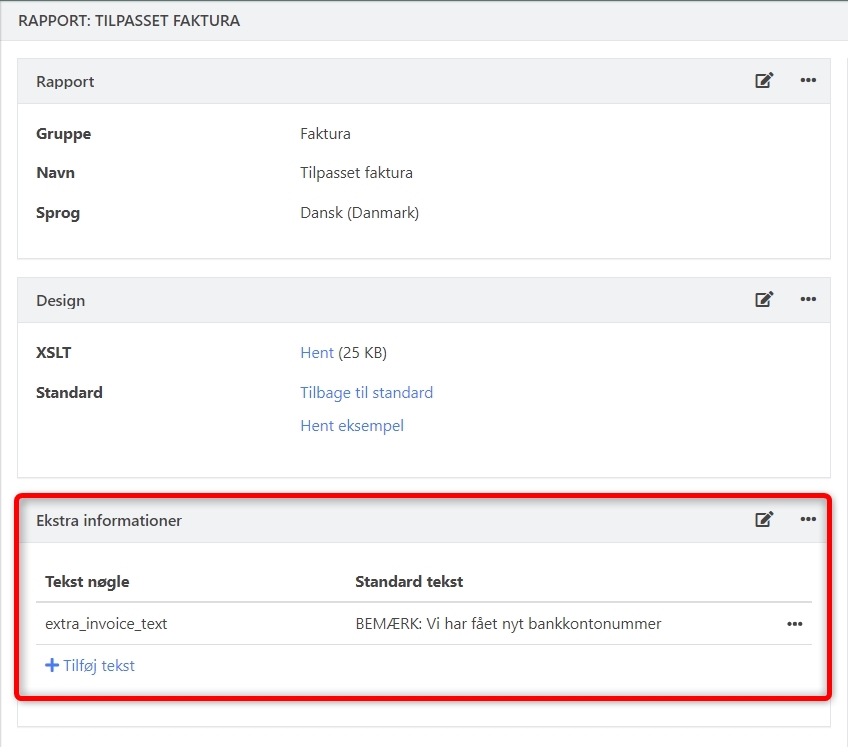Viewport: 848px width, 747px height.
Task: Click the edit icon in Design panel
Action: point(764,299)
